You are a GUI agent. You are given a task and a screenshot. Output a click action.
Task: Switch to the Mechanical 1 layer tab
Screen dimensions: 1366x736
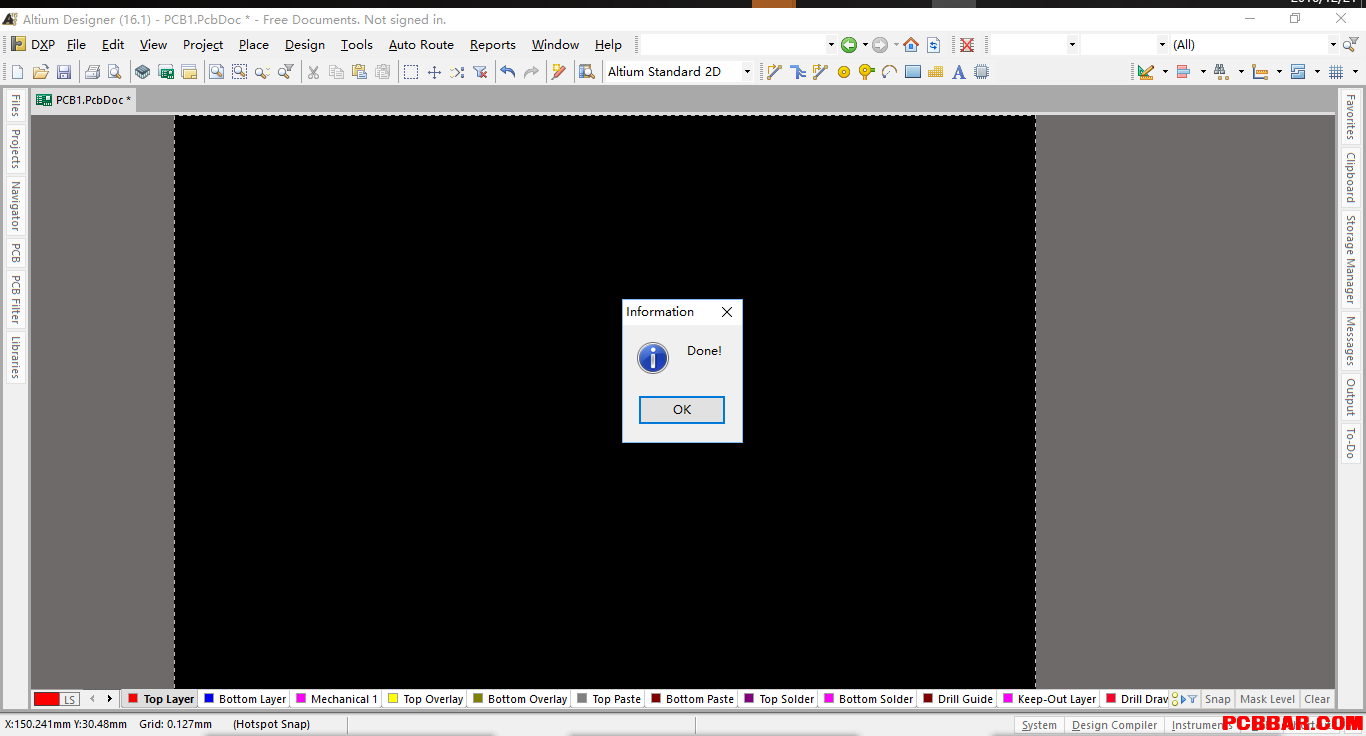click(x=338, y=699)
